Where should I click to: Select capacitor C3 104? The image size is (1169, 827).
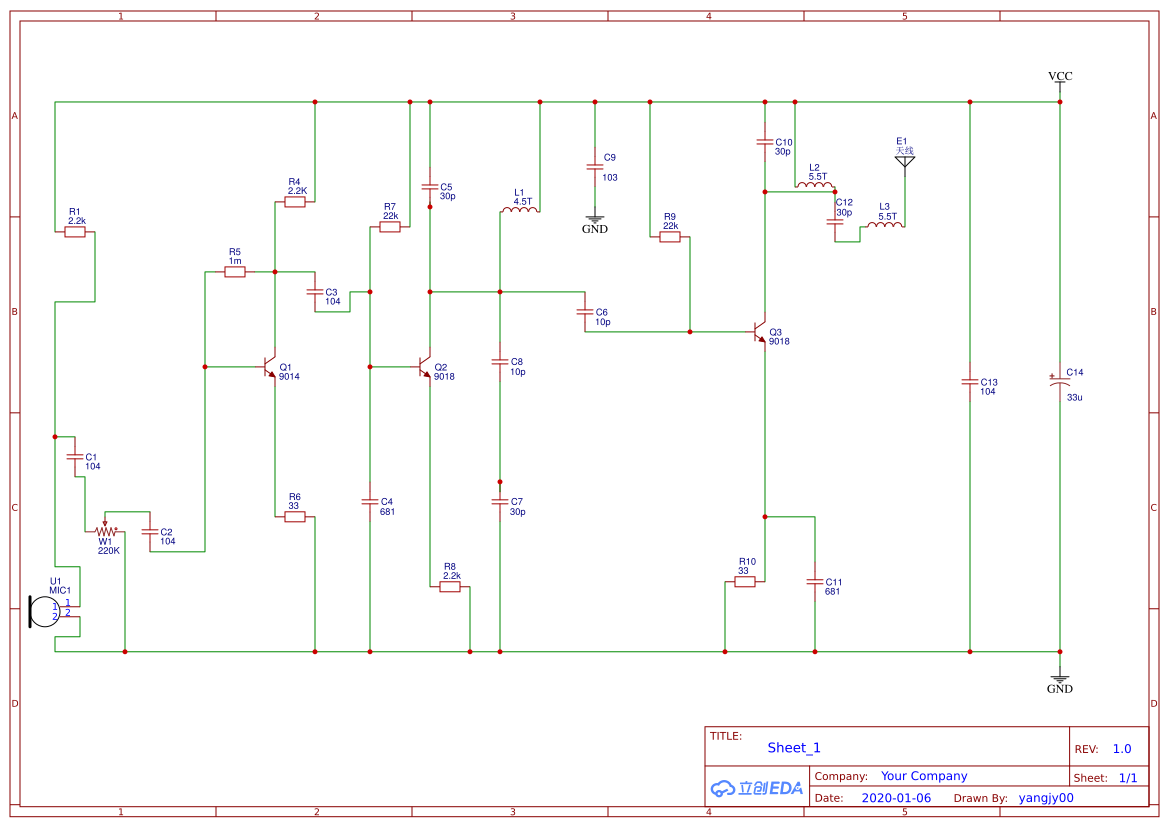tap(315, 292)
